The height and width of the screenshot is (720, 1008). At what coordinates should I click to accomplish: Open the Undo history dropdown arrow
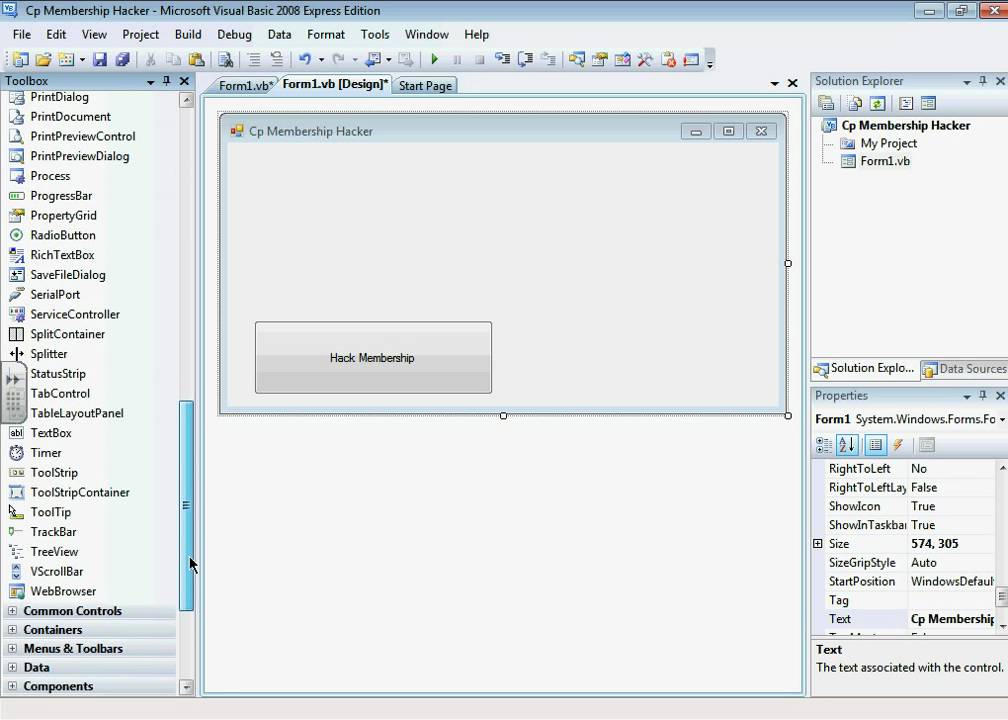click(x=321, y=60)
